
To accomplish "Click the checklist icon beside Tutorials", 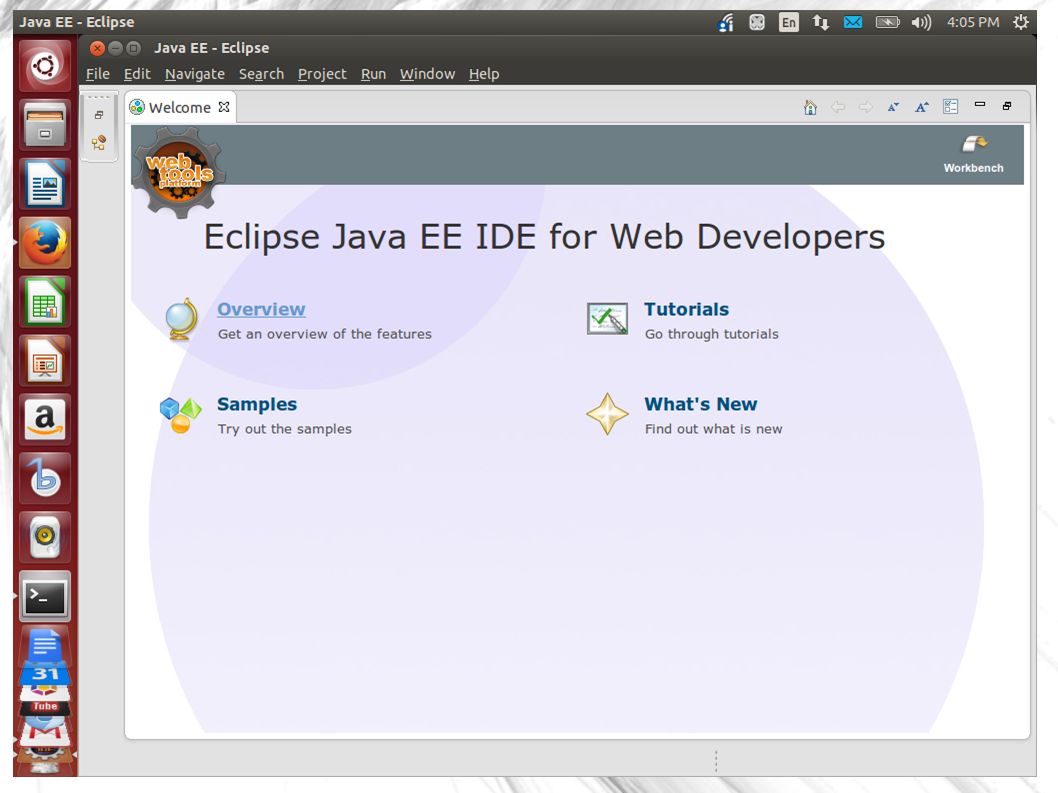I will point(607,319).
